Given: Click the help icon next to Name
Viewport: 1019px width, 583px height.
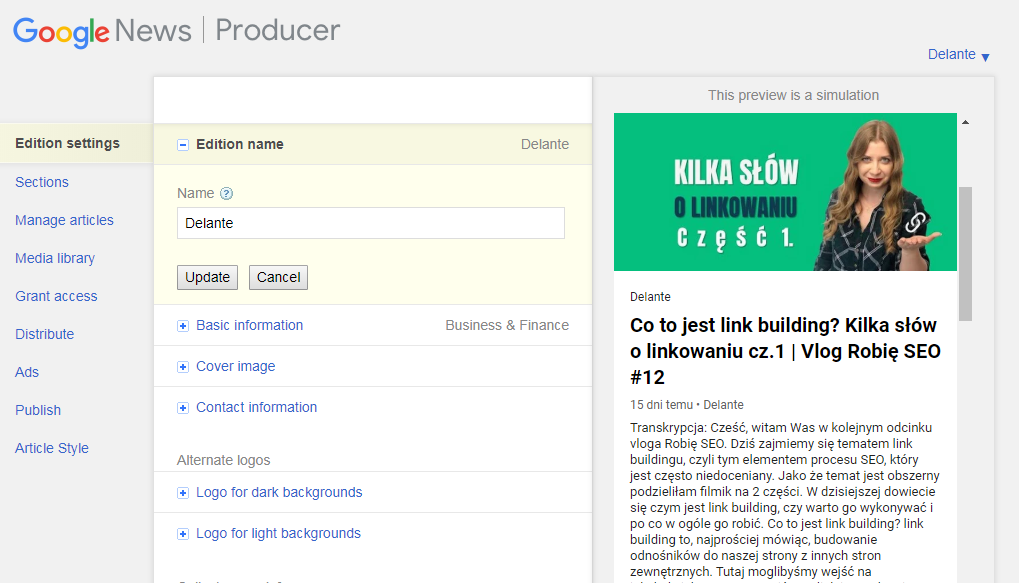Looking at the screenshot, I should click(x=226, y=194).
